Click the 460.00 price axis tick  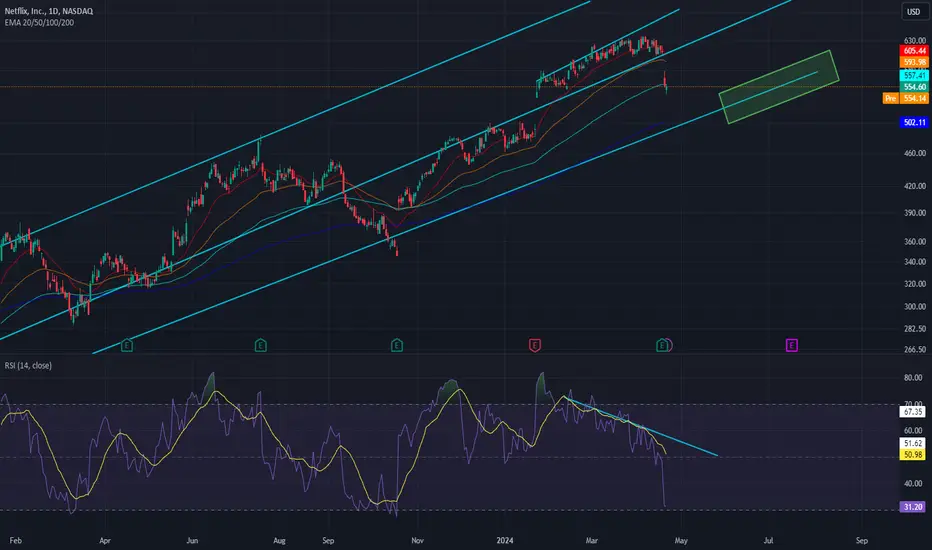tap(915, 153)
